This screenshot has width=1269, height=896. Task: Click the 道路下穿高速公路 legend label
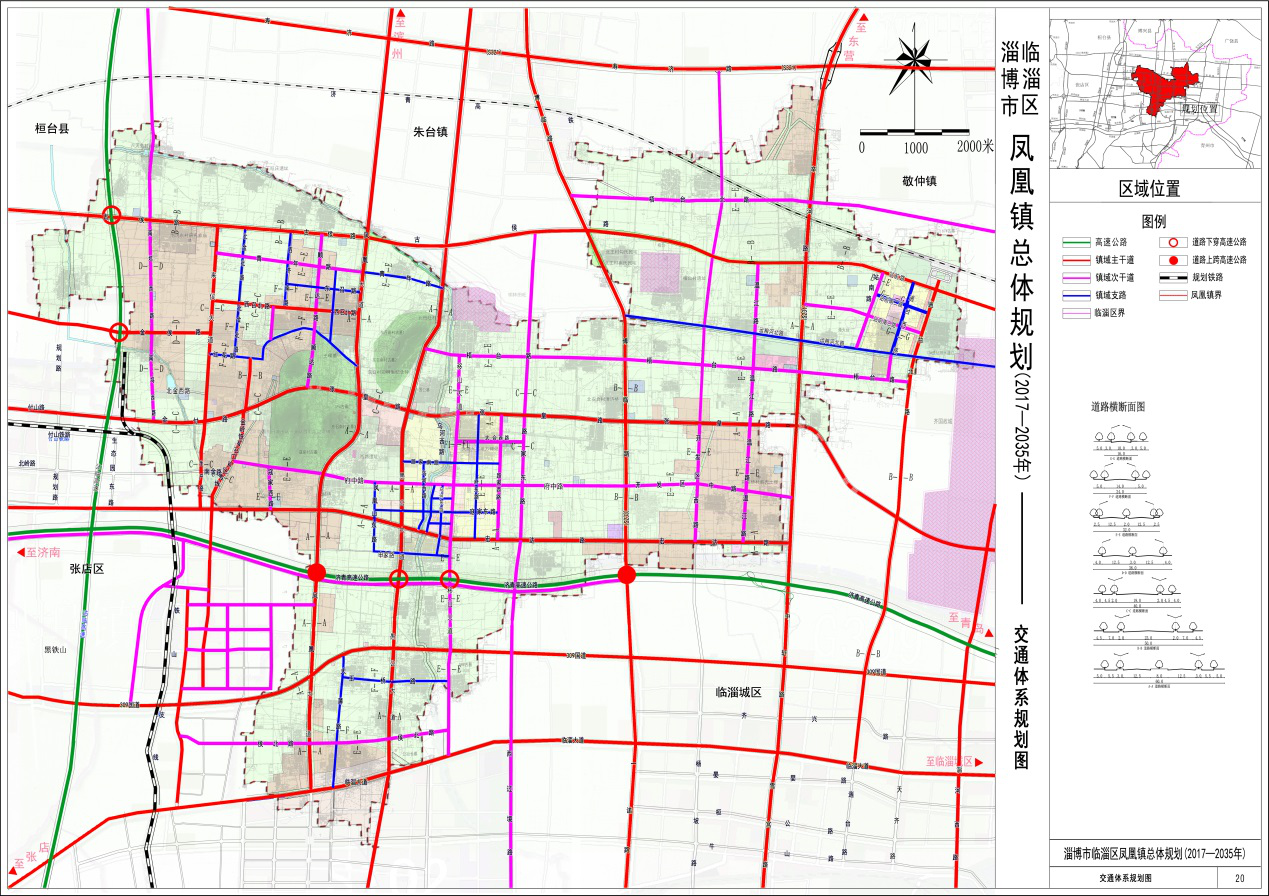coord(1219,242)
